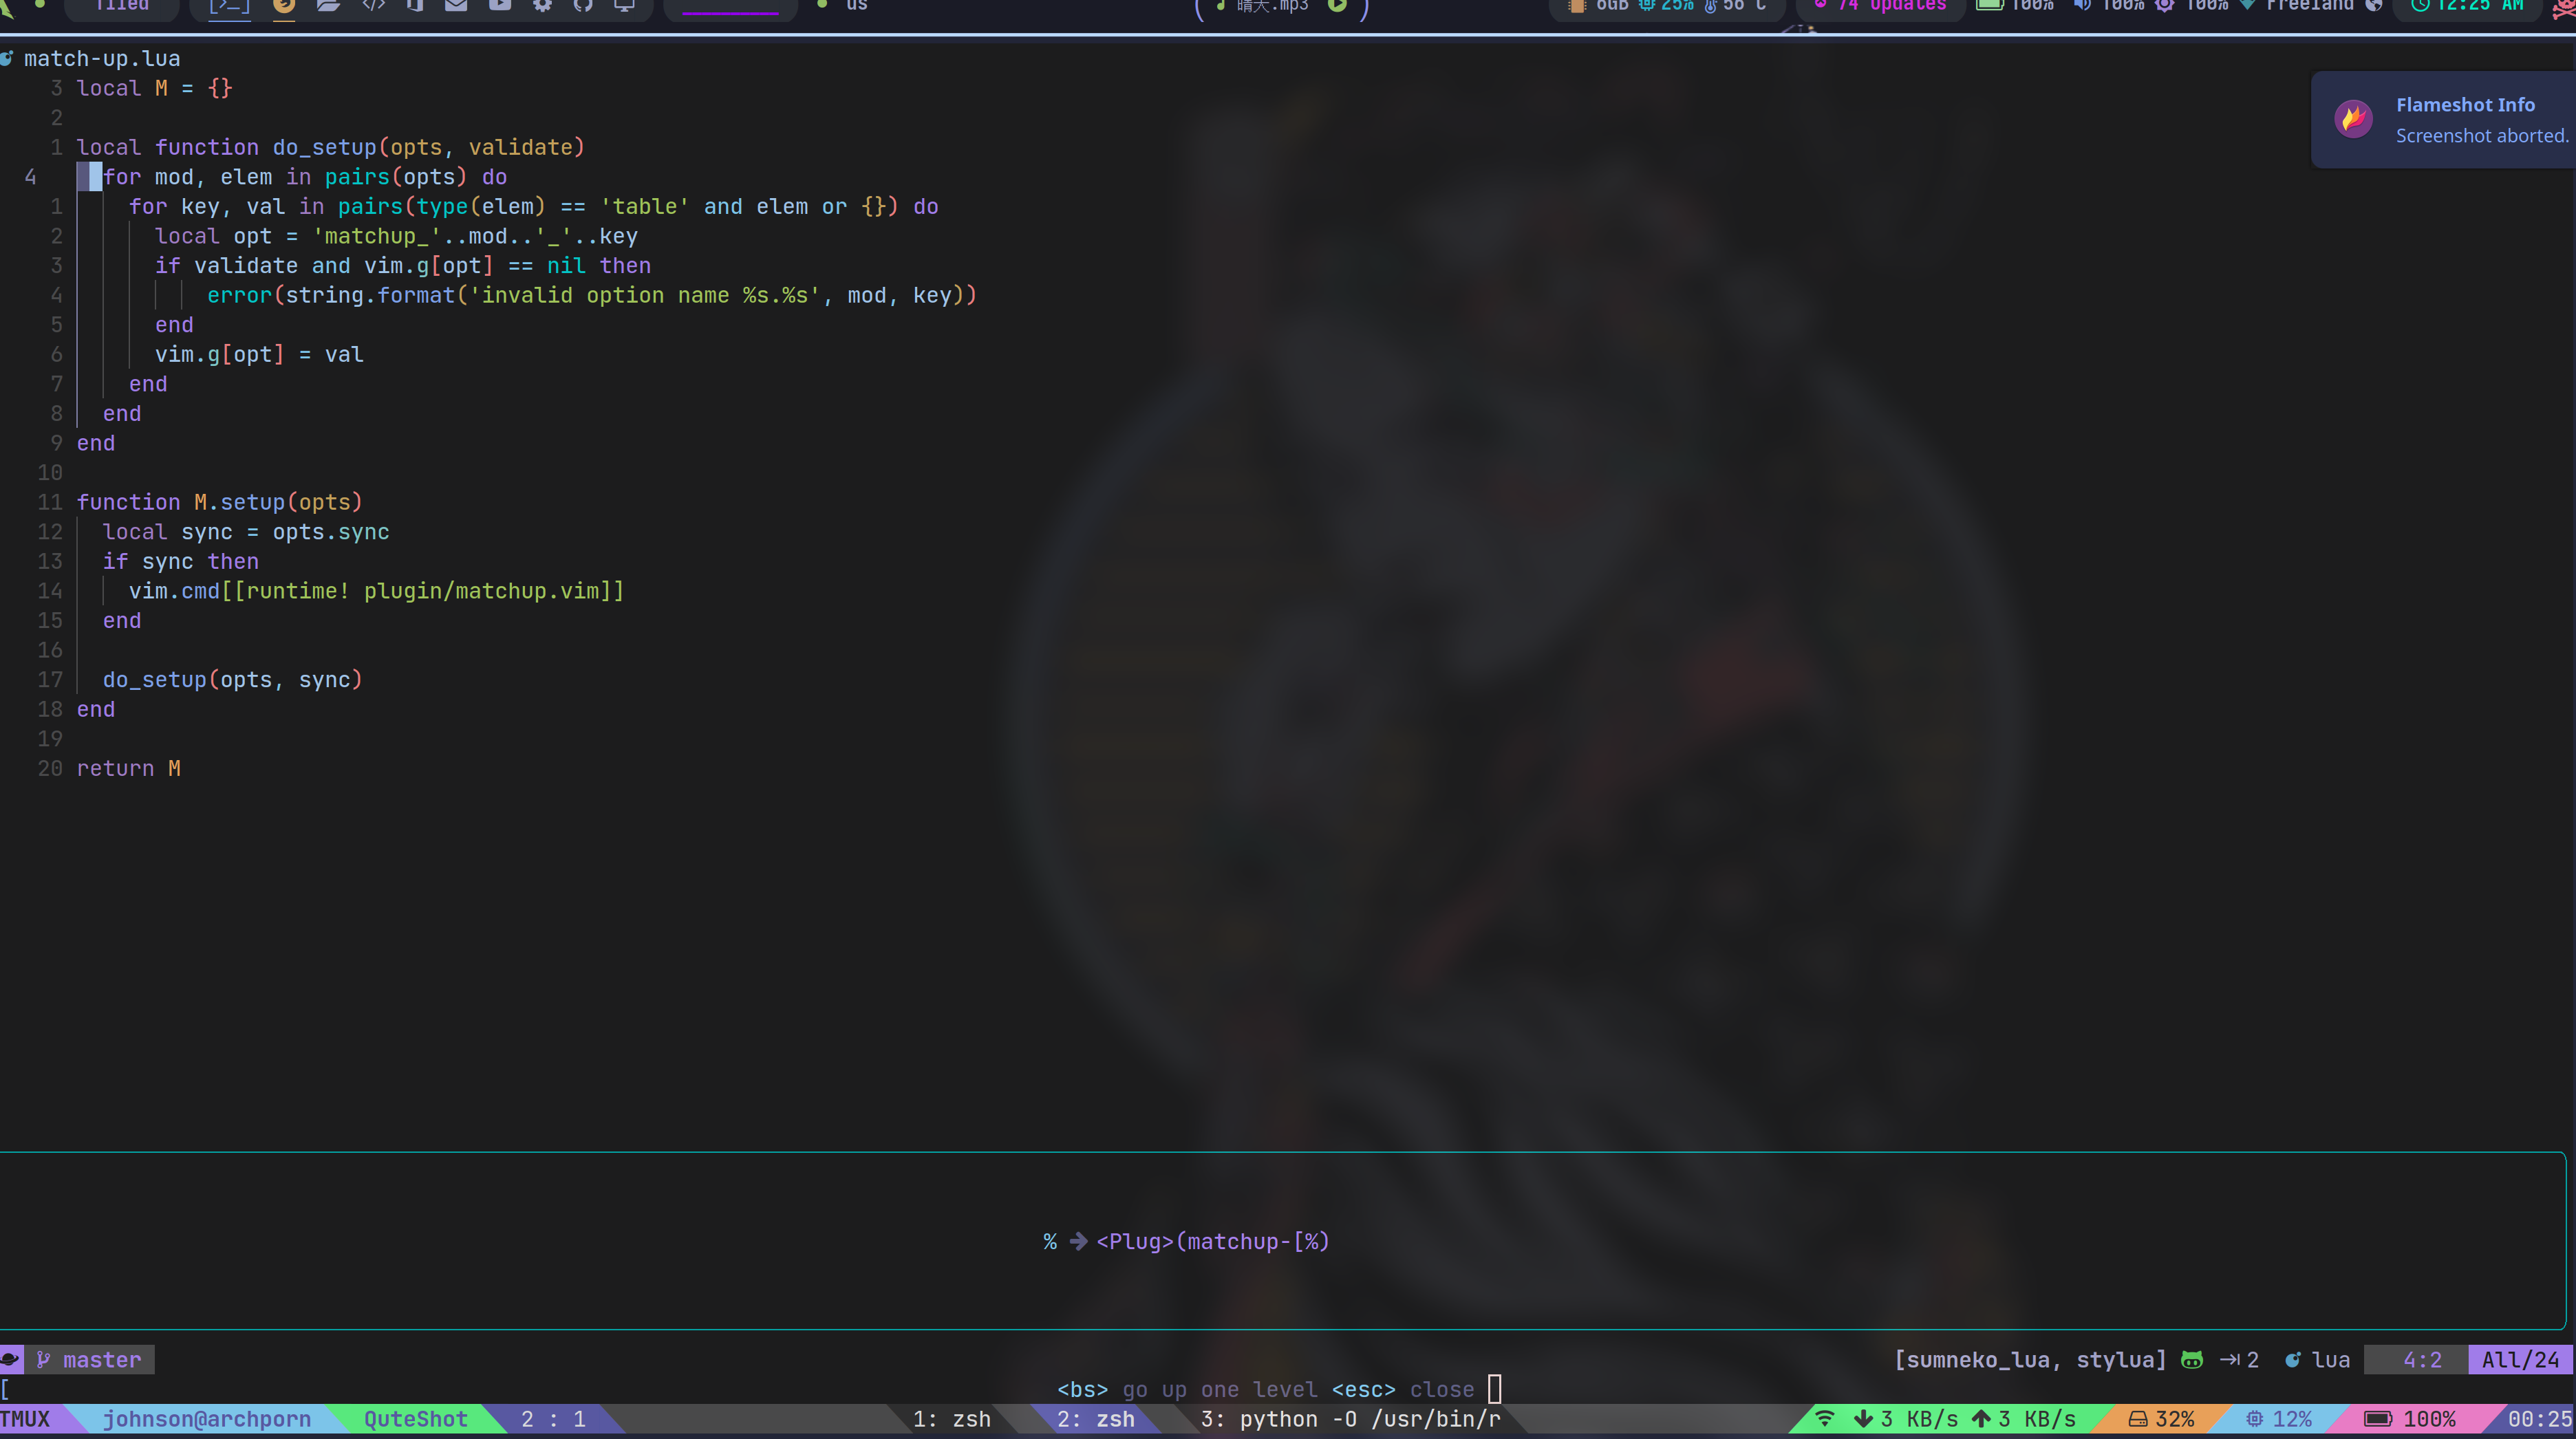Image resolution: width=2576 pixels, height=1439 pixels.
Task: Expand the '74 updates' indicator
Action: [1897, 6]
